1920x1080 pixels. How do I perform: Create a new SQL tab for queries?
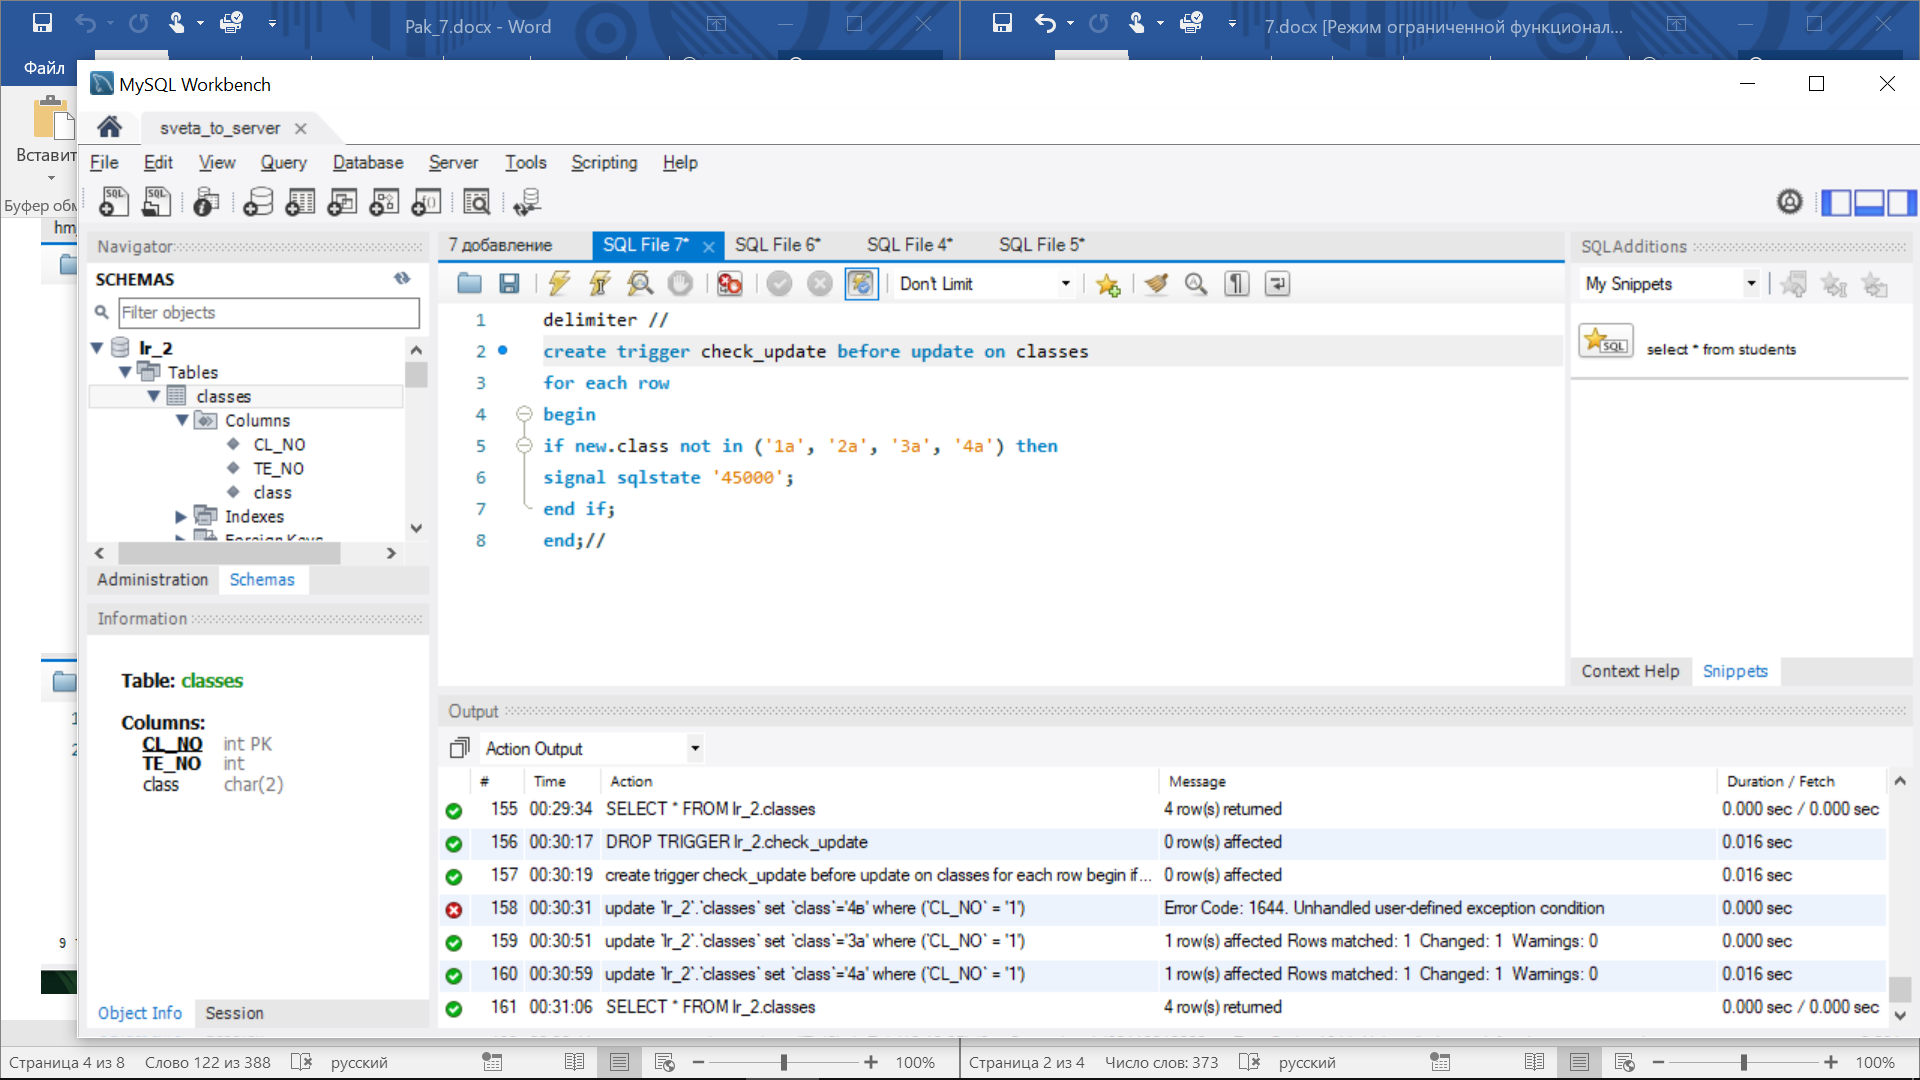pos(114,202)
